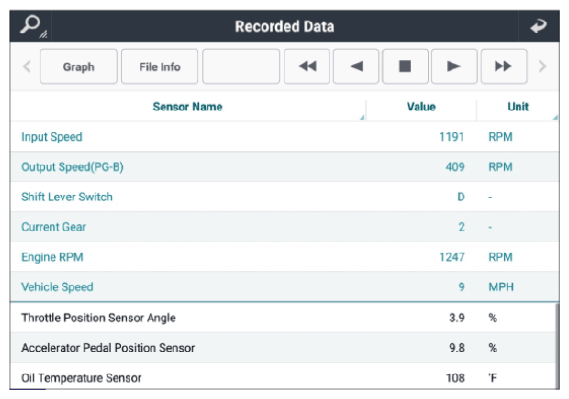
Task: Click the Input Speed value 1191
Action: (x=451, y=137)
